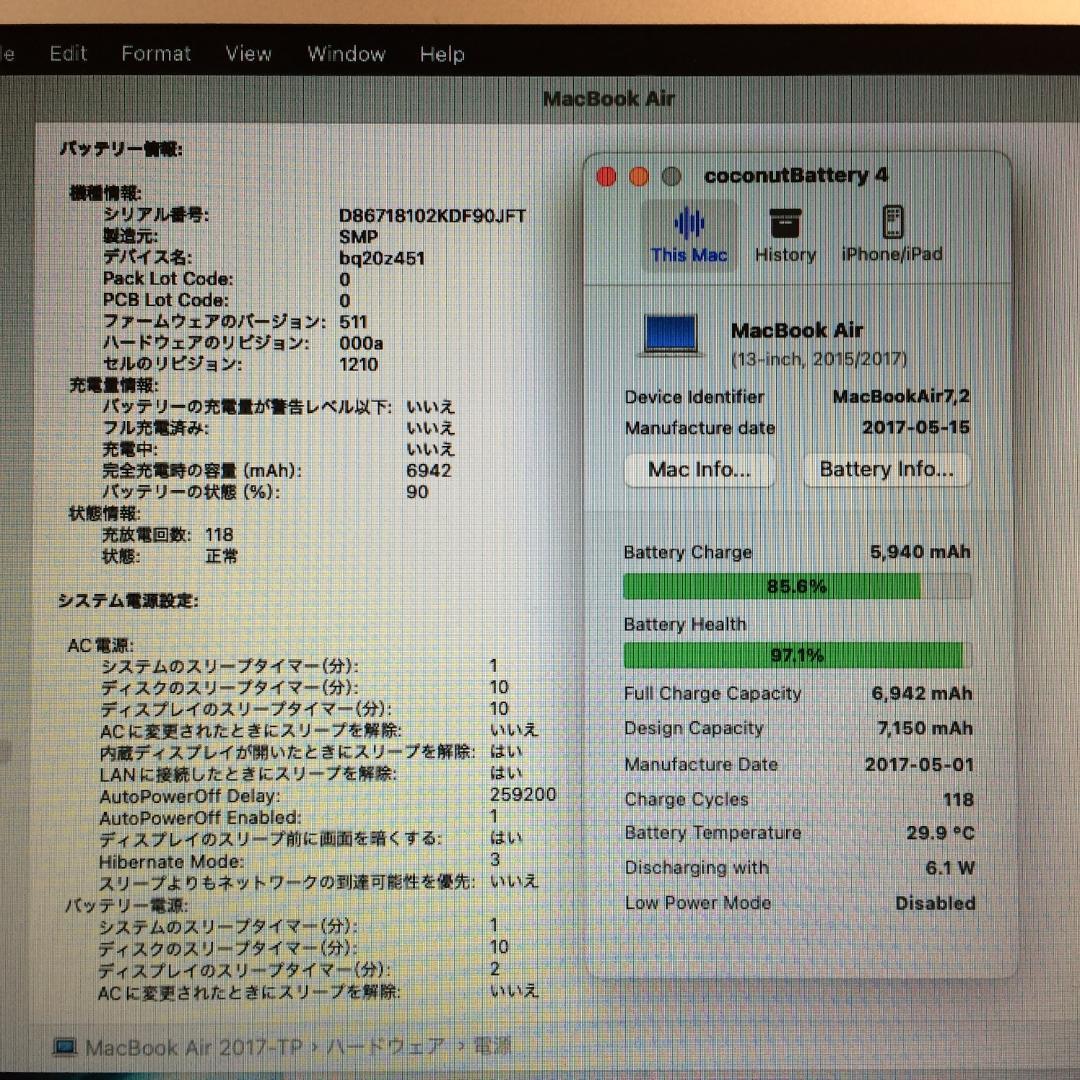
Task: Click the 充放電回数 value 118 in System Information
Action: point(219,535)
